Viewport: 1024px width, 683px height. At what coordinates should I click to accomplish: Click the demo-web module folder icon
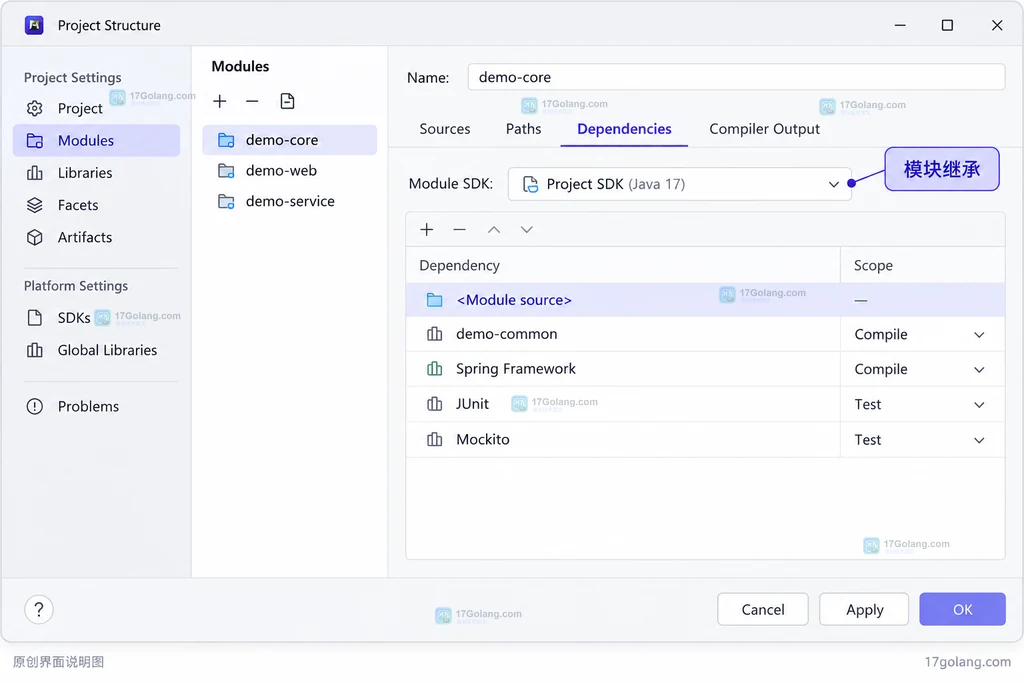[226, 170]
